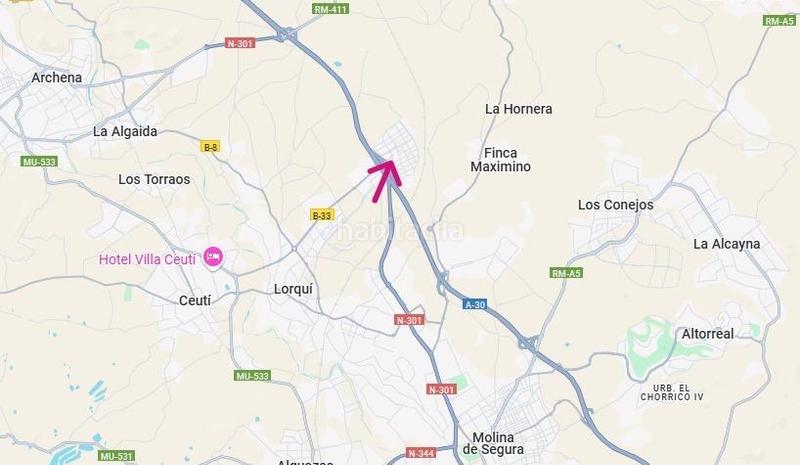Click the yellow B-8 road badge

pyautogui.click(x=210, y=148)
